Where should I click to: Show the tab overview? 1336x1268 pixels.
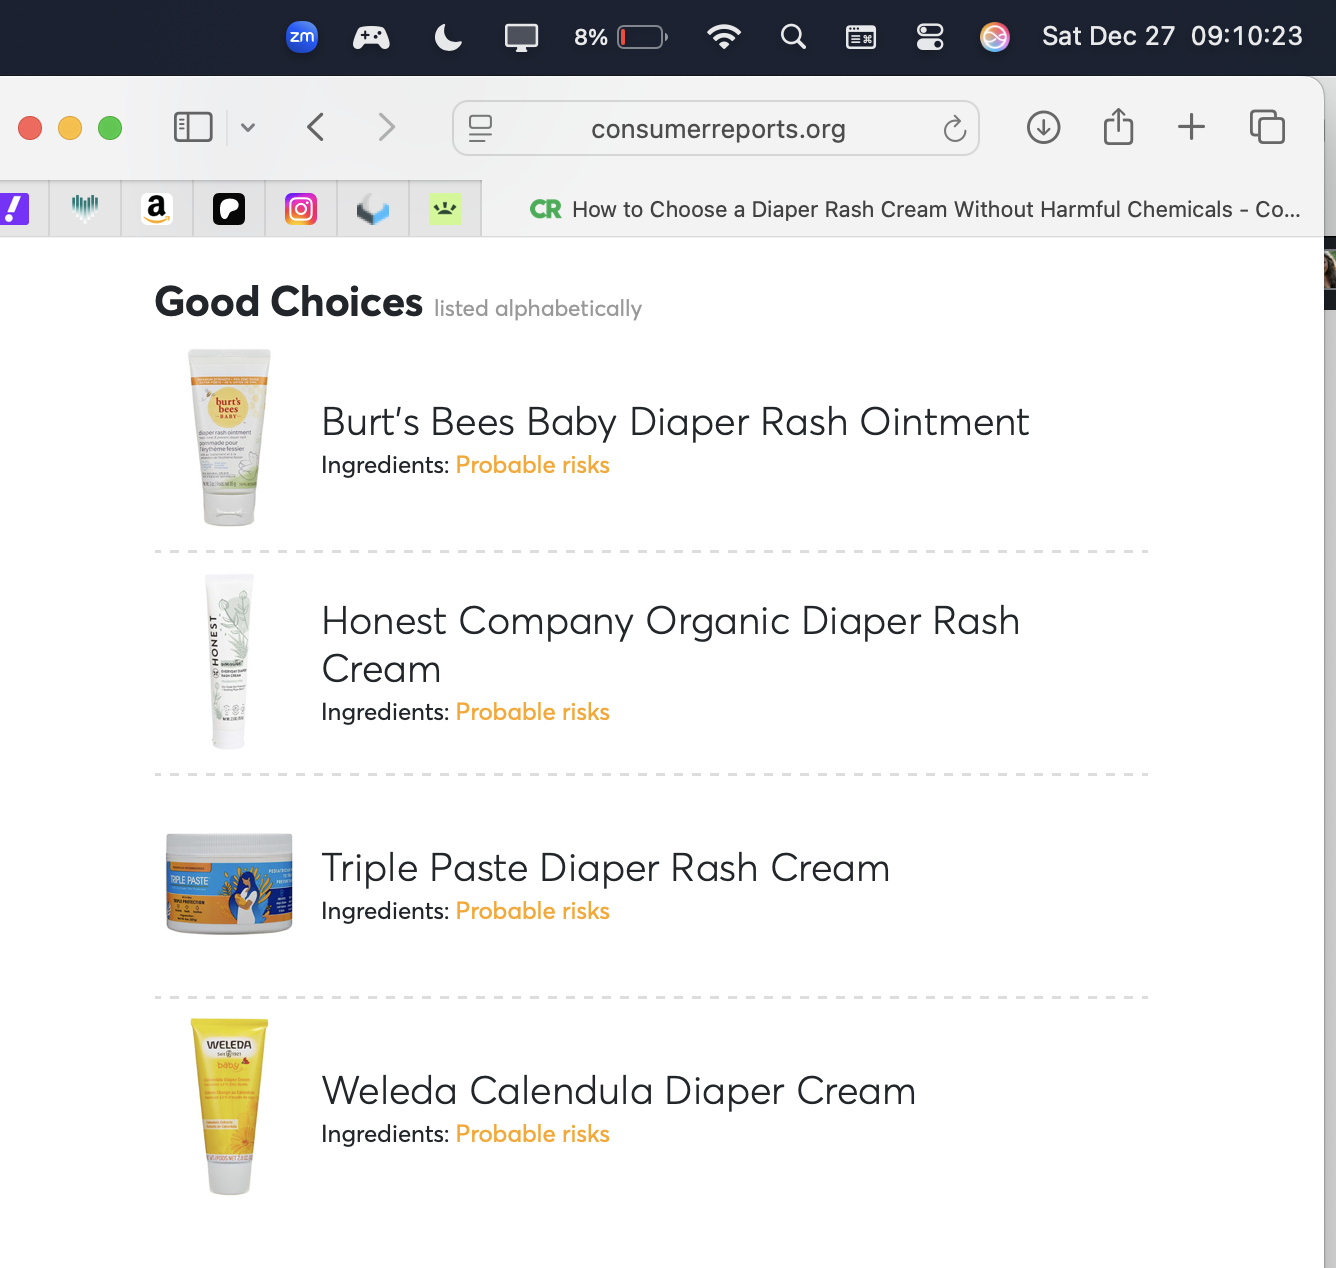click(x=1267, y=127)
